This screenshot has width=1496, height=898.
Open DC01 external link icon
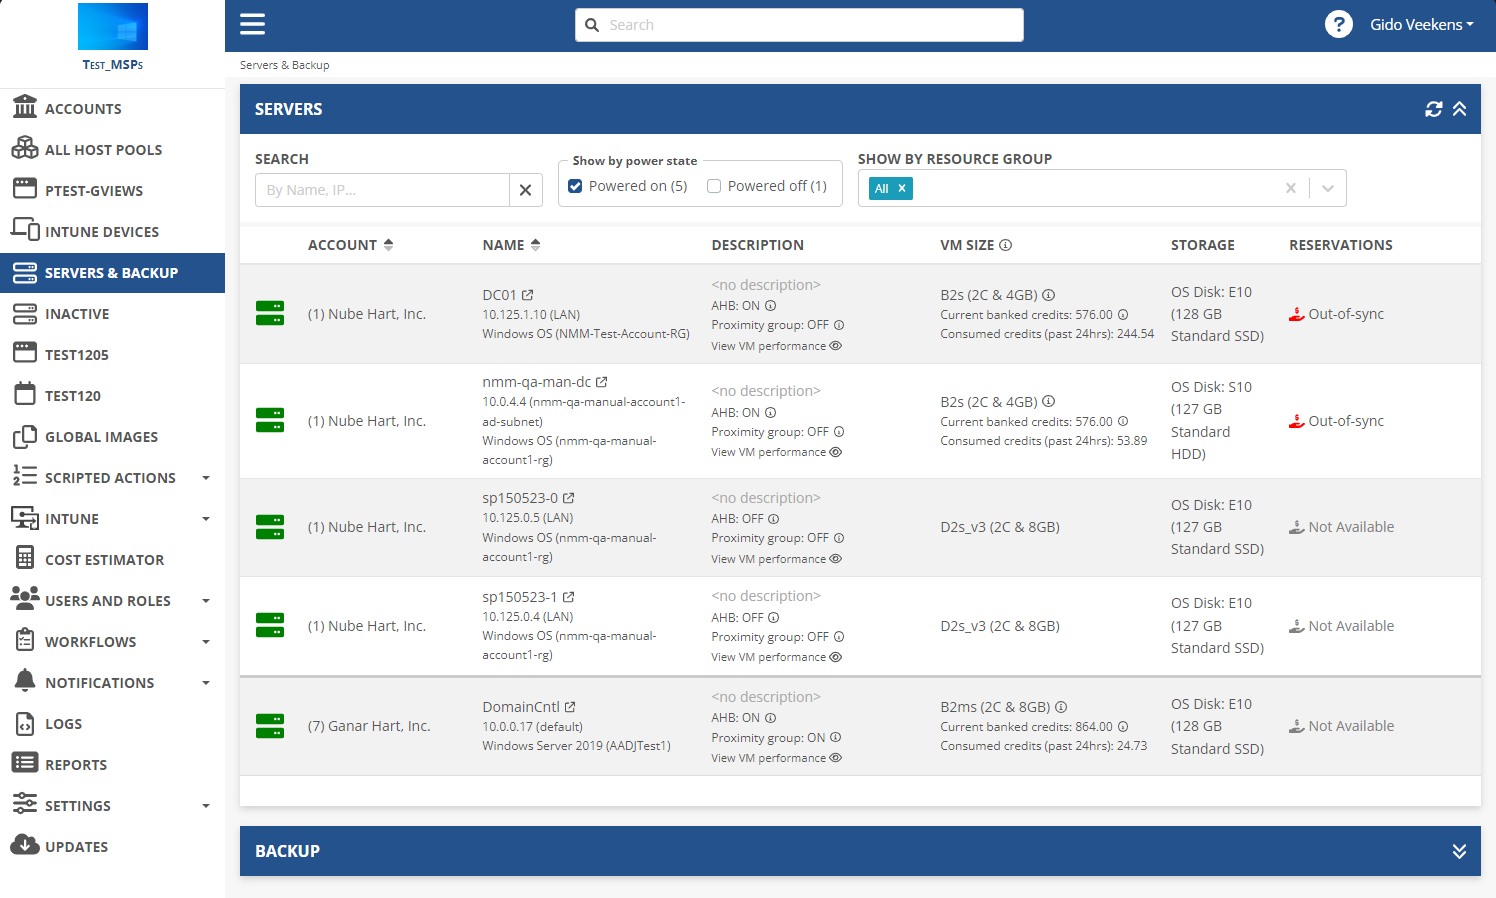[x=528, y=295]
